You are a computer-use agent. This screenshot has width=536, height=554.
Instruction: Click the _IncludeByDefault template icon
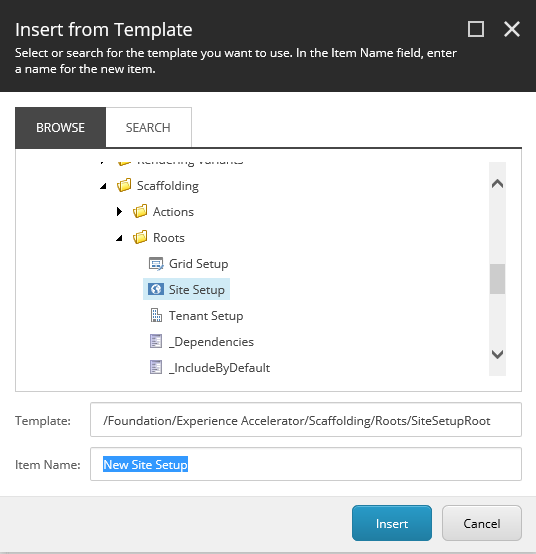(156, 367)
